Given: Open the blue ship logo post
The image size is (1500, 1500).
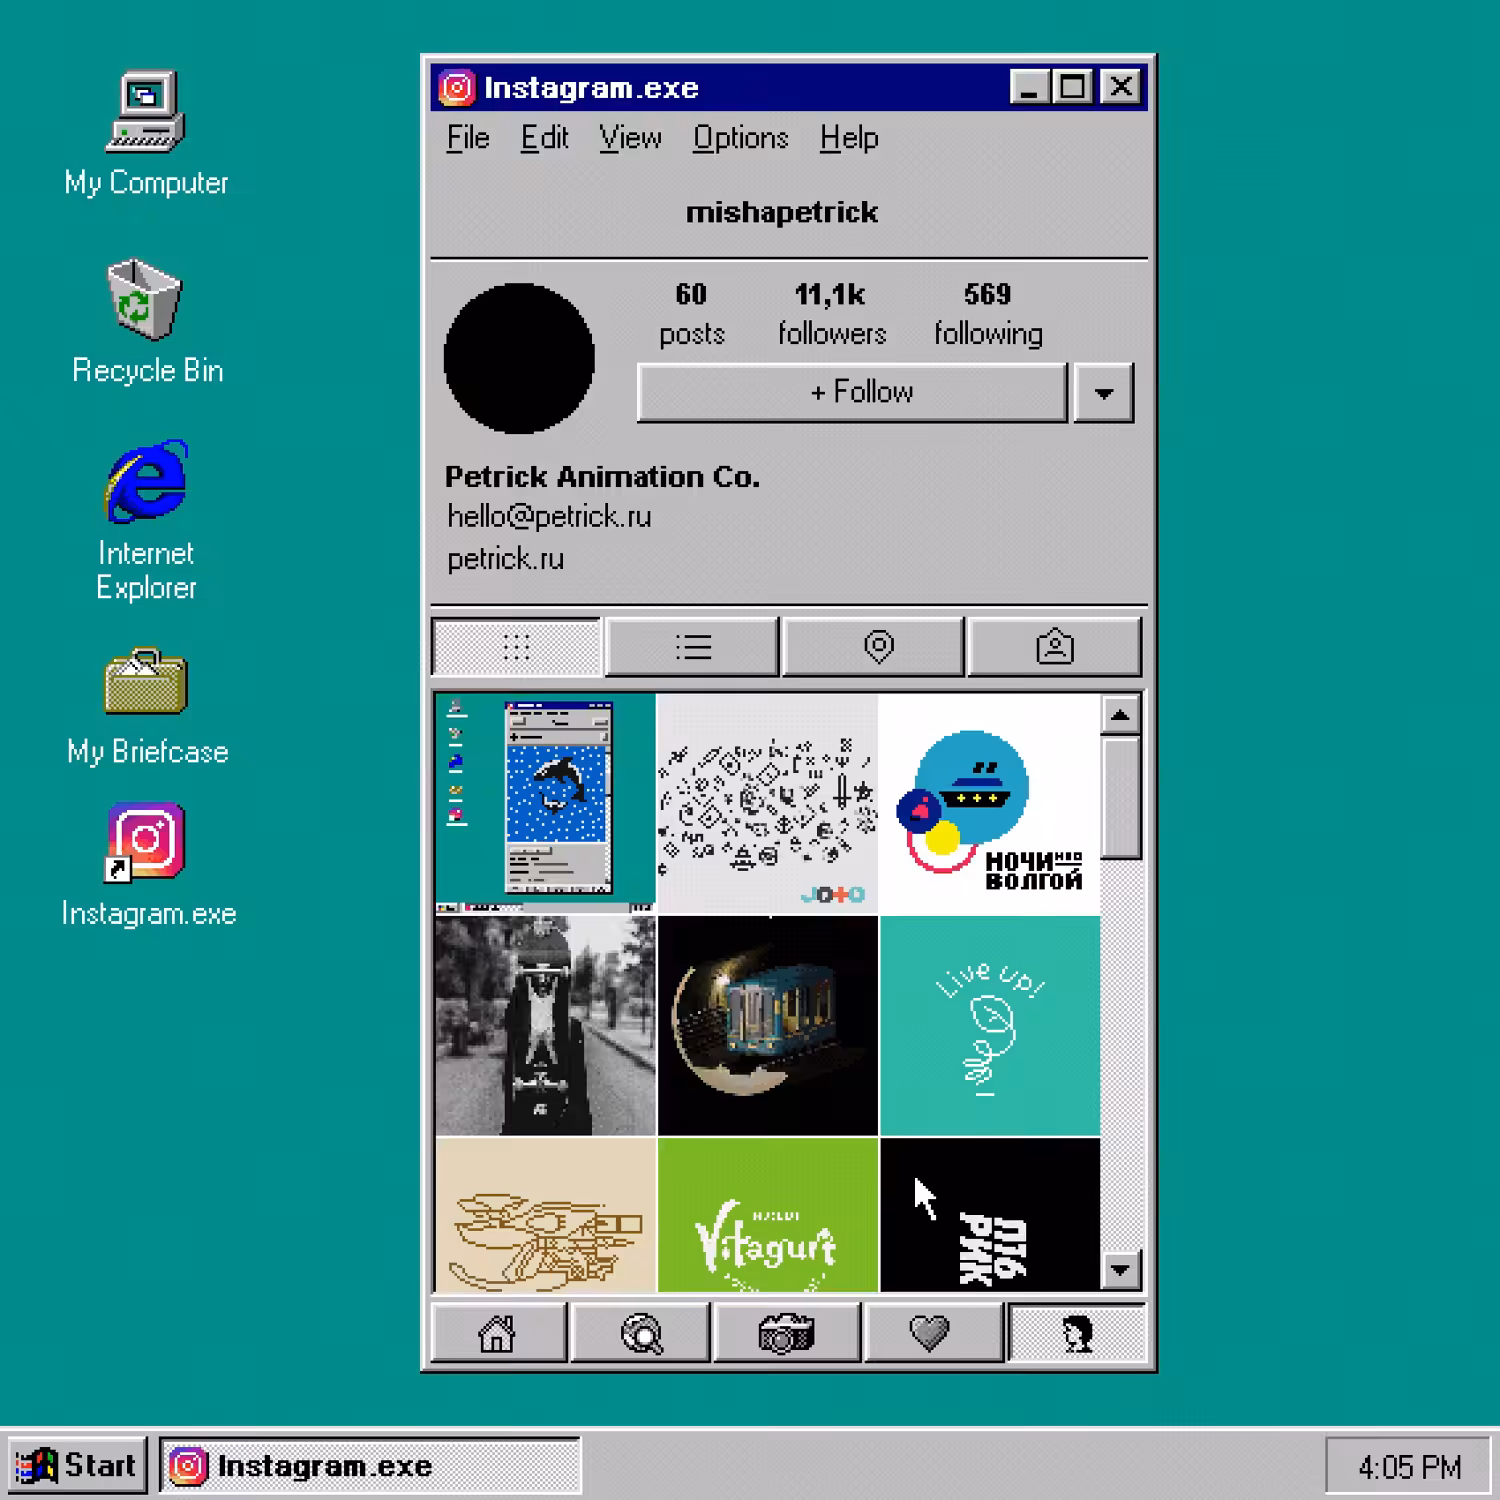Looking at the screenshot, I should pyautogui.click(x=989, y=804).
